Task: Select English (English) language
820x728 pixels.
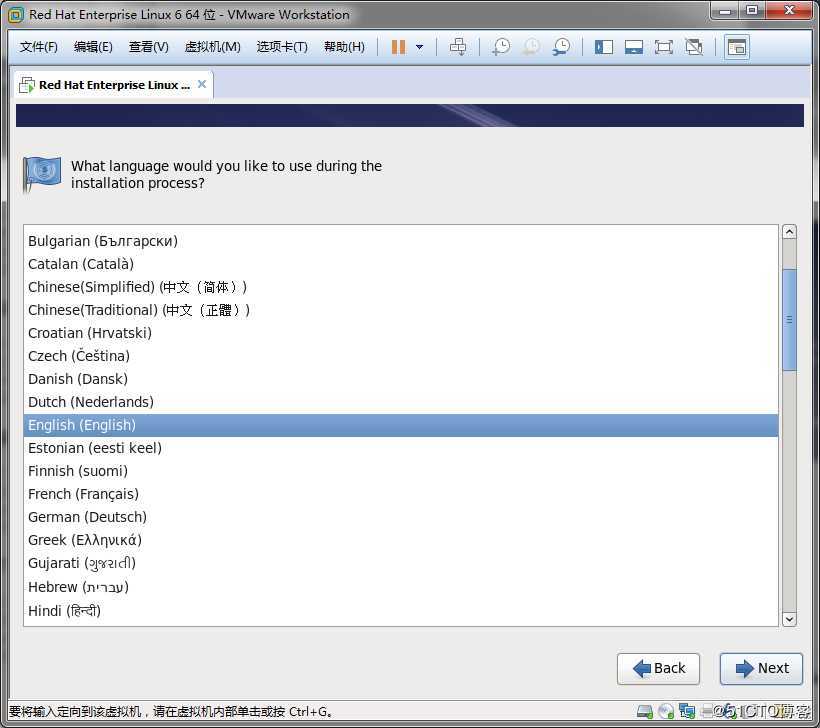Action: pos(401,425)
